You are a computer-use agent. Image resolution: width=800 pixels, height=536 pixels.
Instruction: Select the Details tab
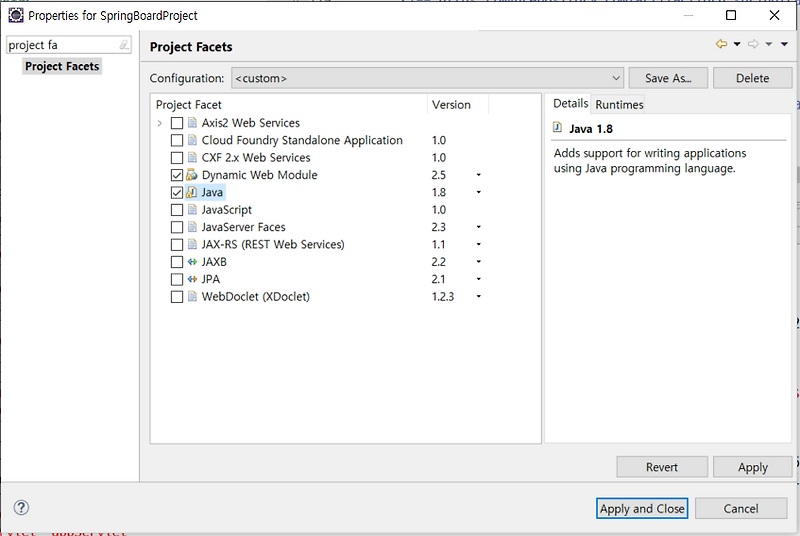571,104
